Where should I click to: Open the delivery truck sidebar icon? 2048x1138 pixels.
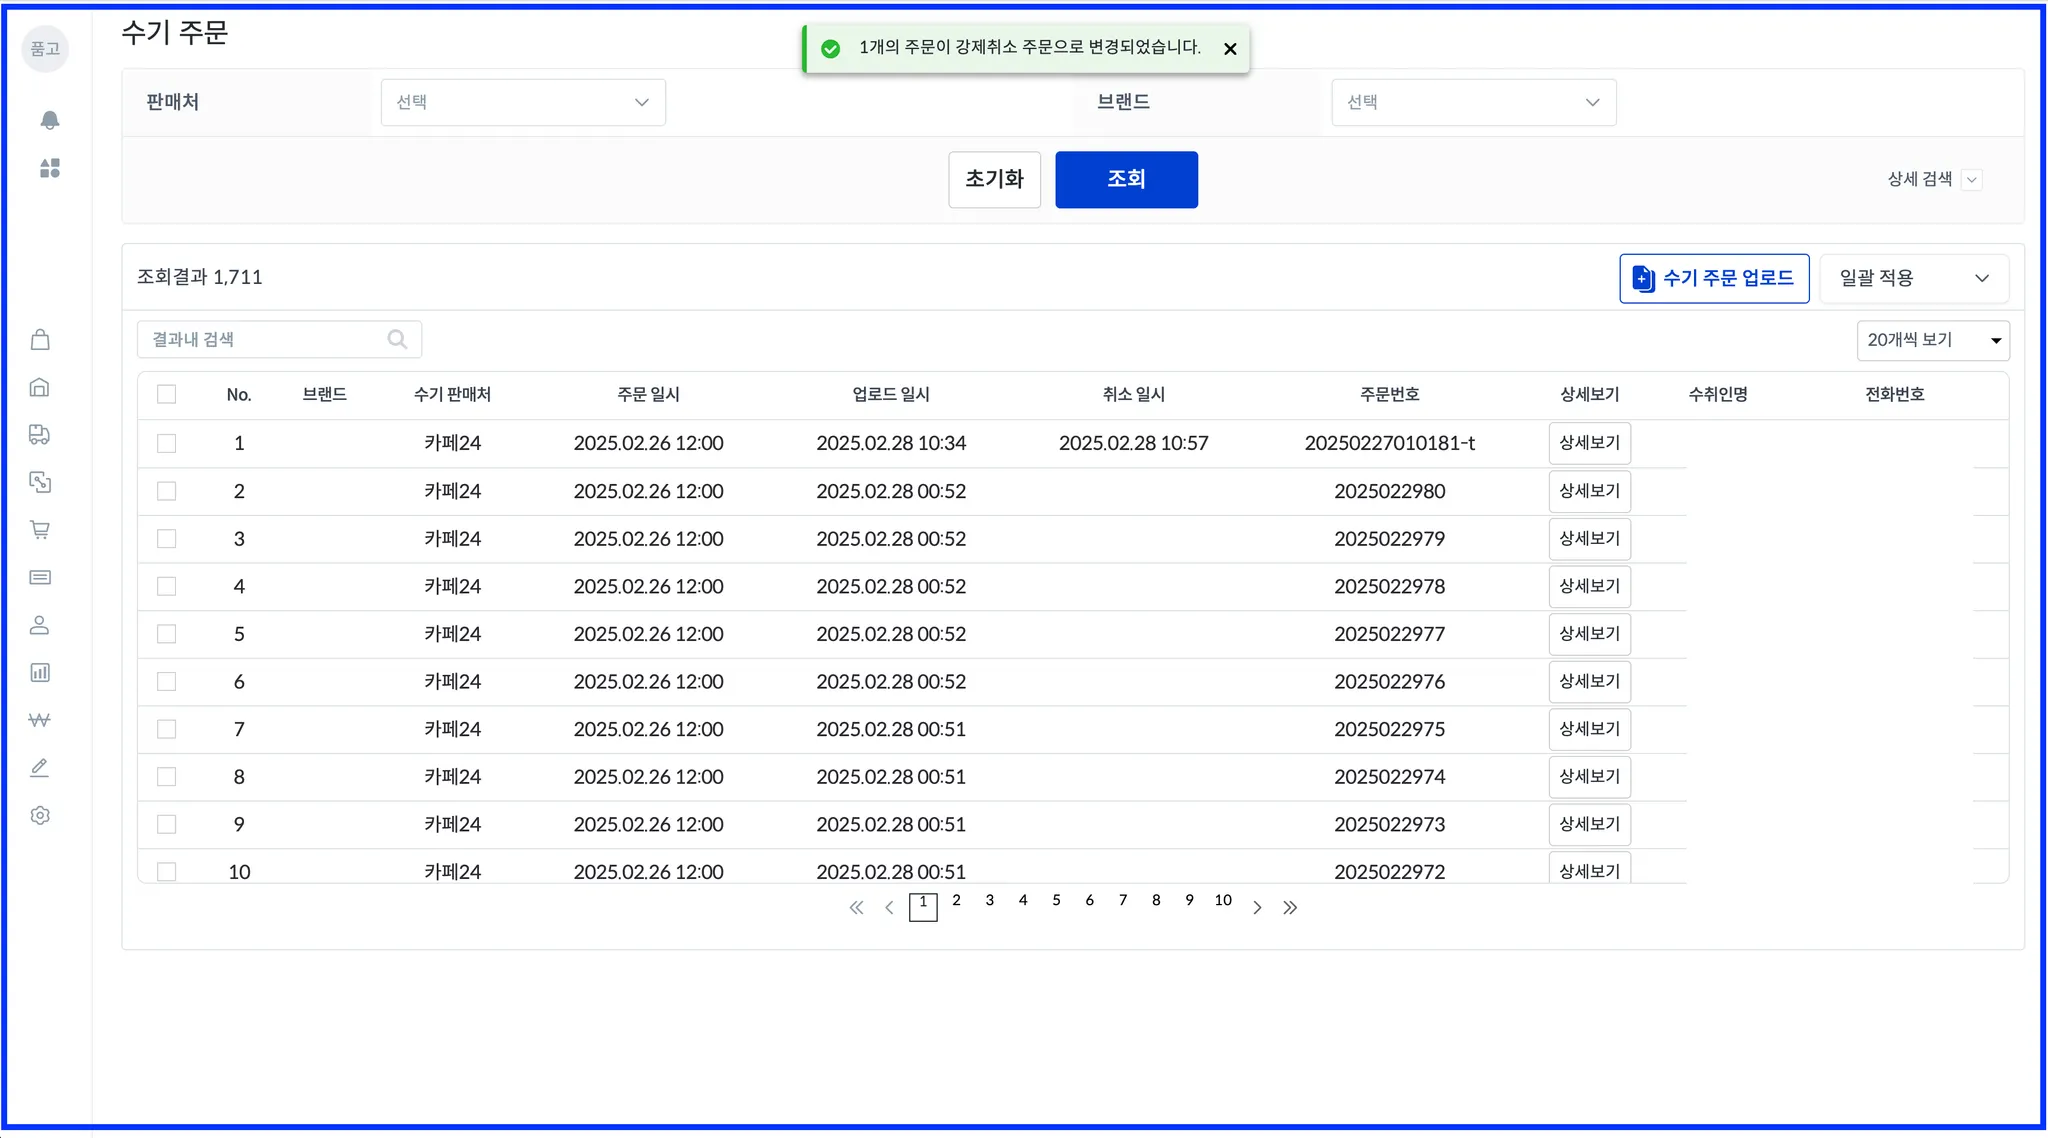pyautogui.click(x=40, y=434)
